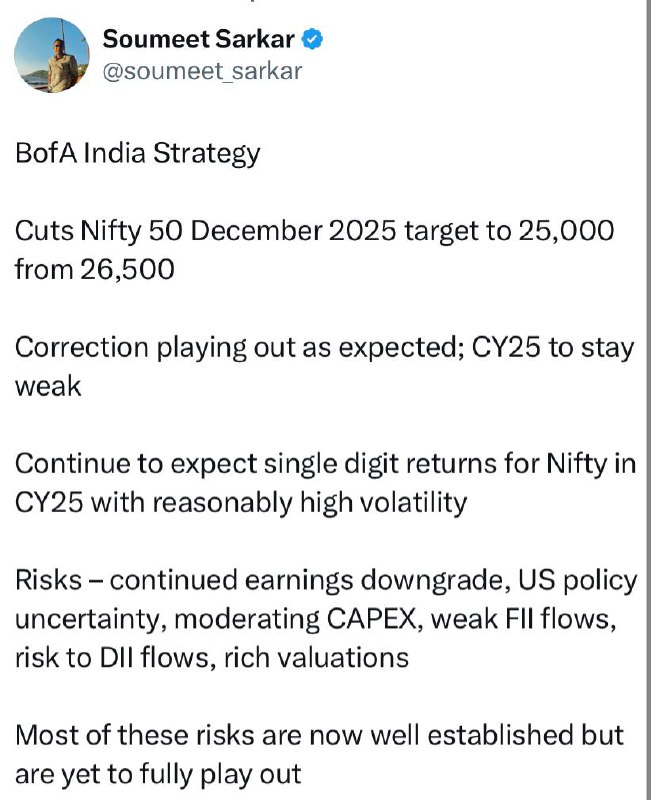
Task: Click the "reasonably high volatility" phrase
Action: (x=310, y=503)
